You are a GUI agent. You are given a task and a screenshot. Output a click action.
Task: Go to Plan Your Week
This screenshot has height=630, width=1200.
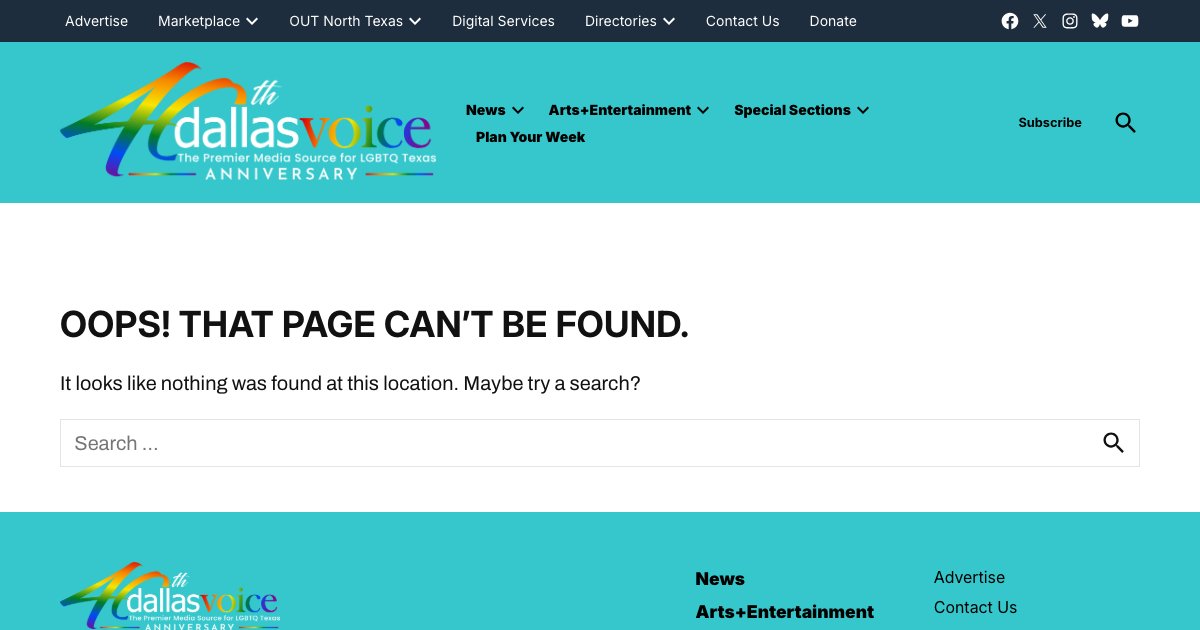tap(530, 137)
